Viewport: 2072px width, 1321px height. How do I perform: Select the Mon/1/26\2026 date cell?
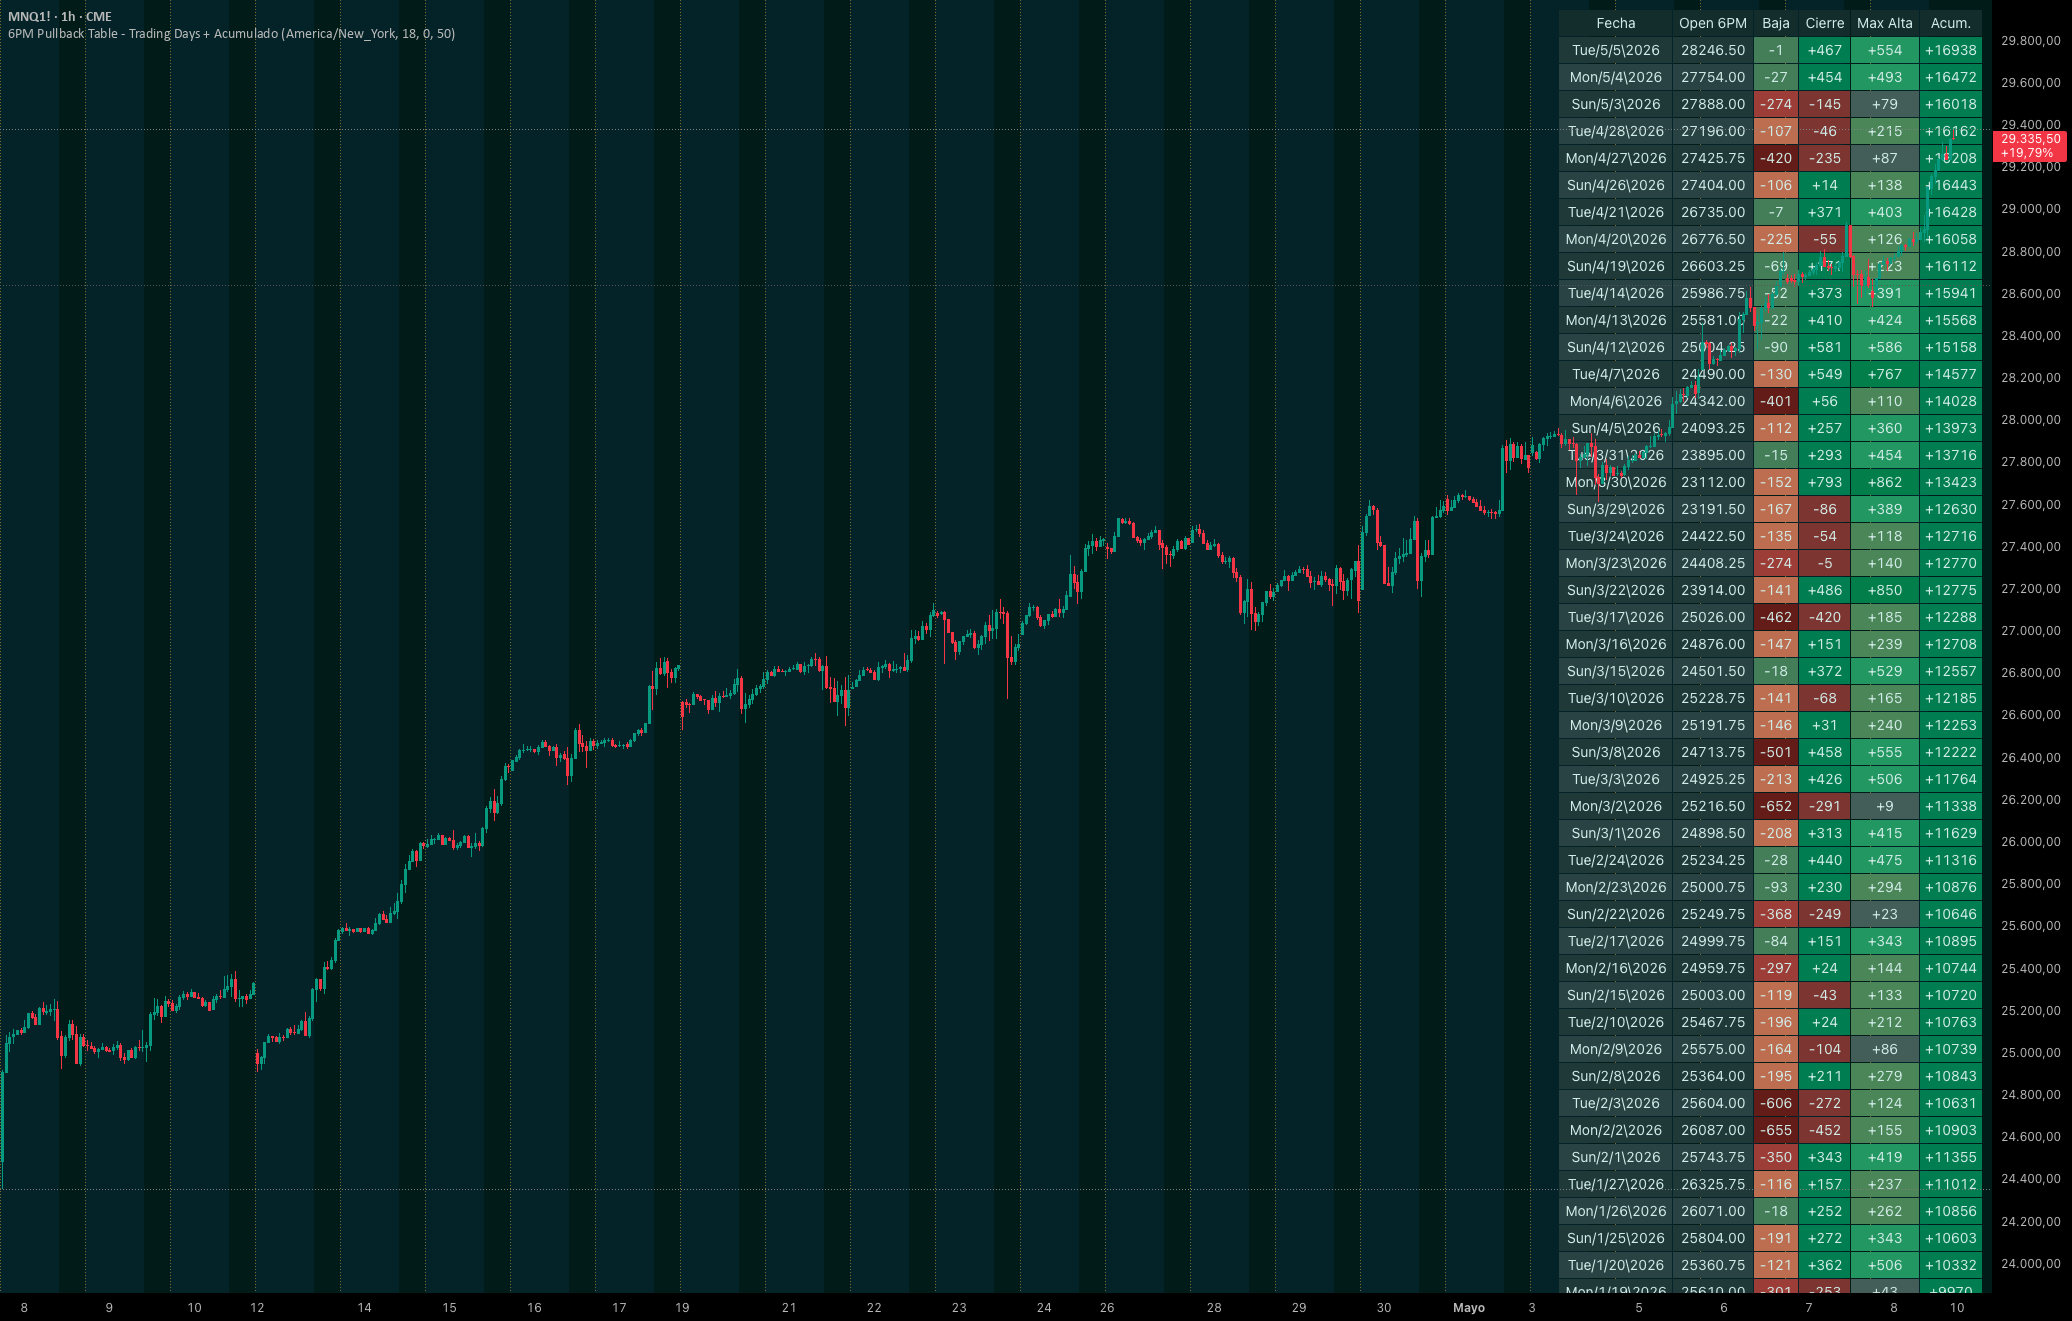click(x=1616, y=1211)
